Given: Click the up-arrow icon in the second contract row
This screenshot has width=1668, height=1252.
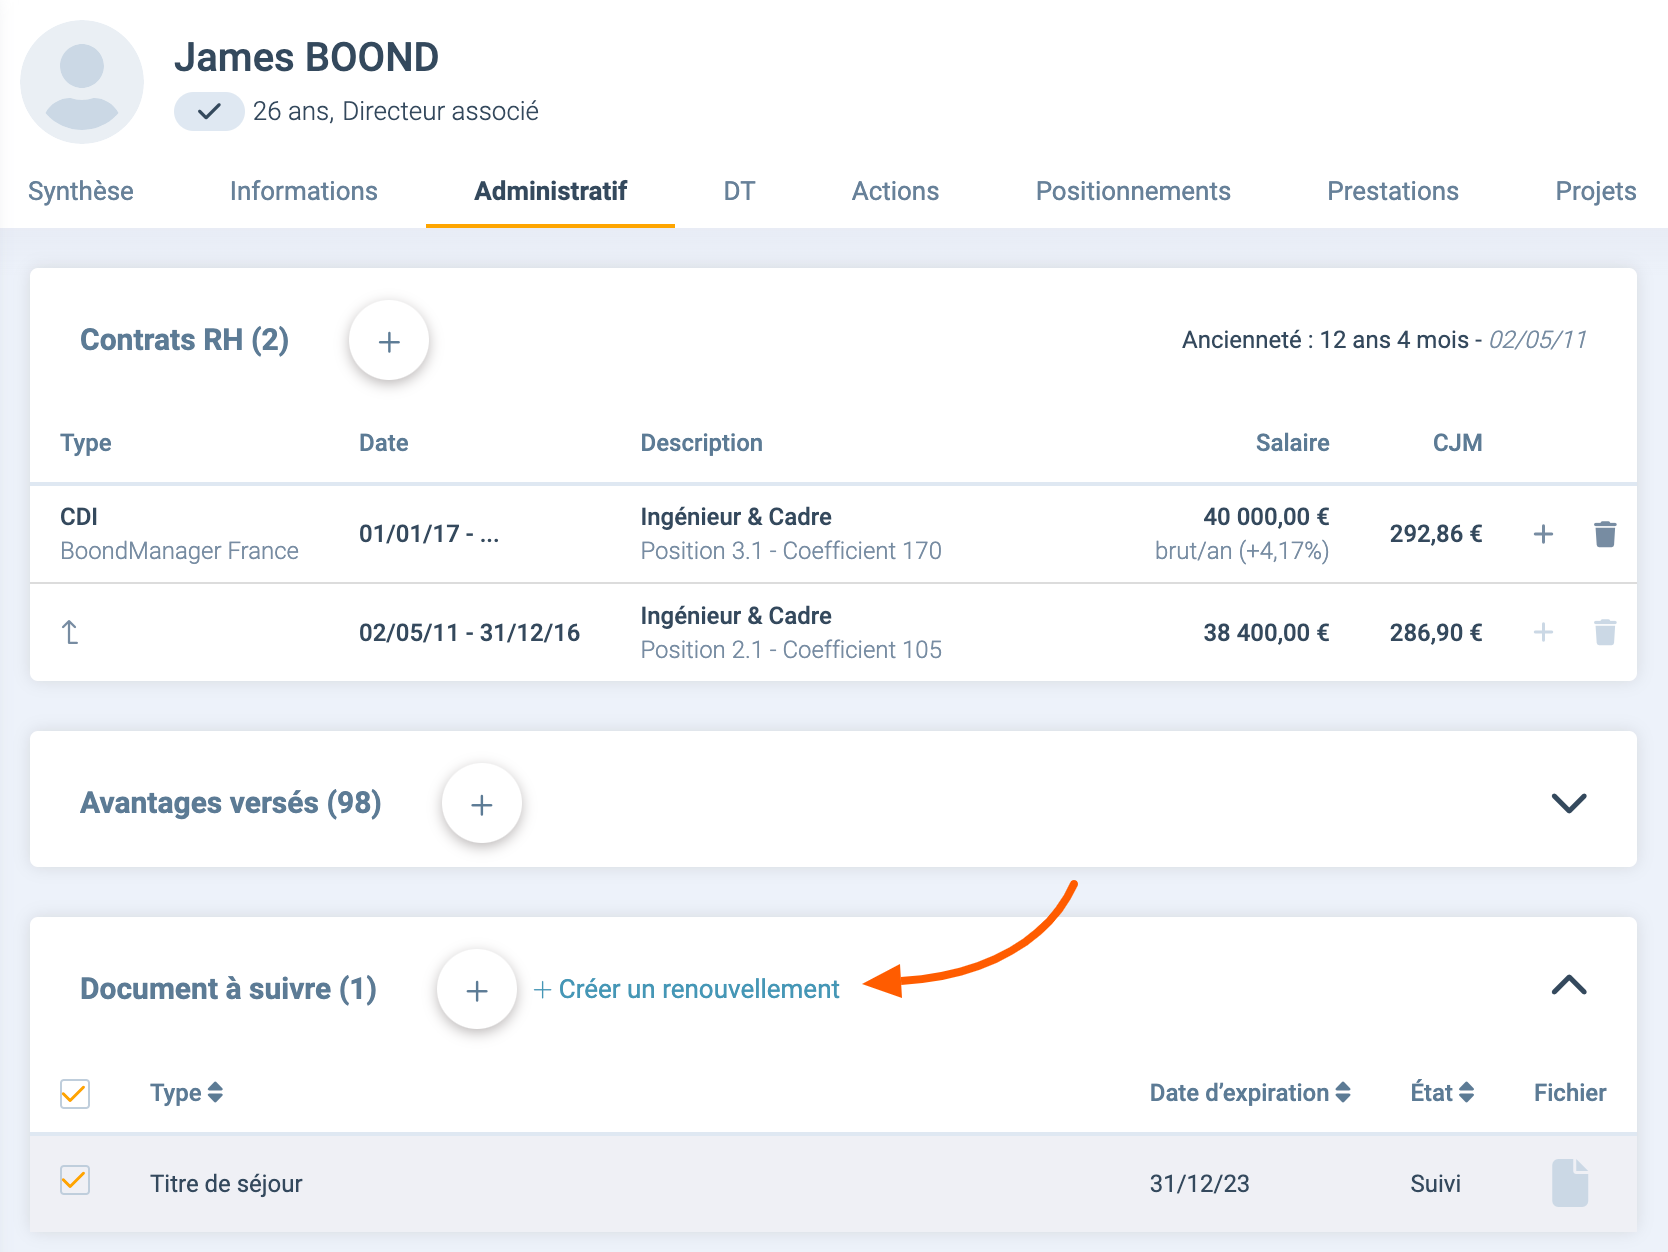Looking at the screenshot, I should (x=70, y=632).
